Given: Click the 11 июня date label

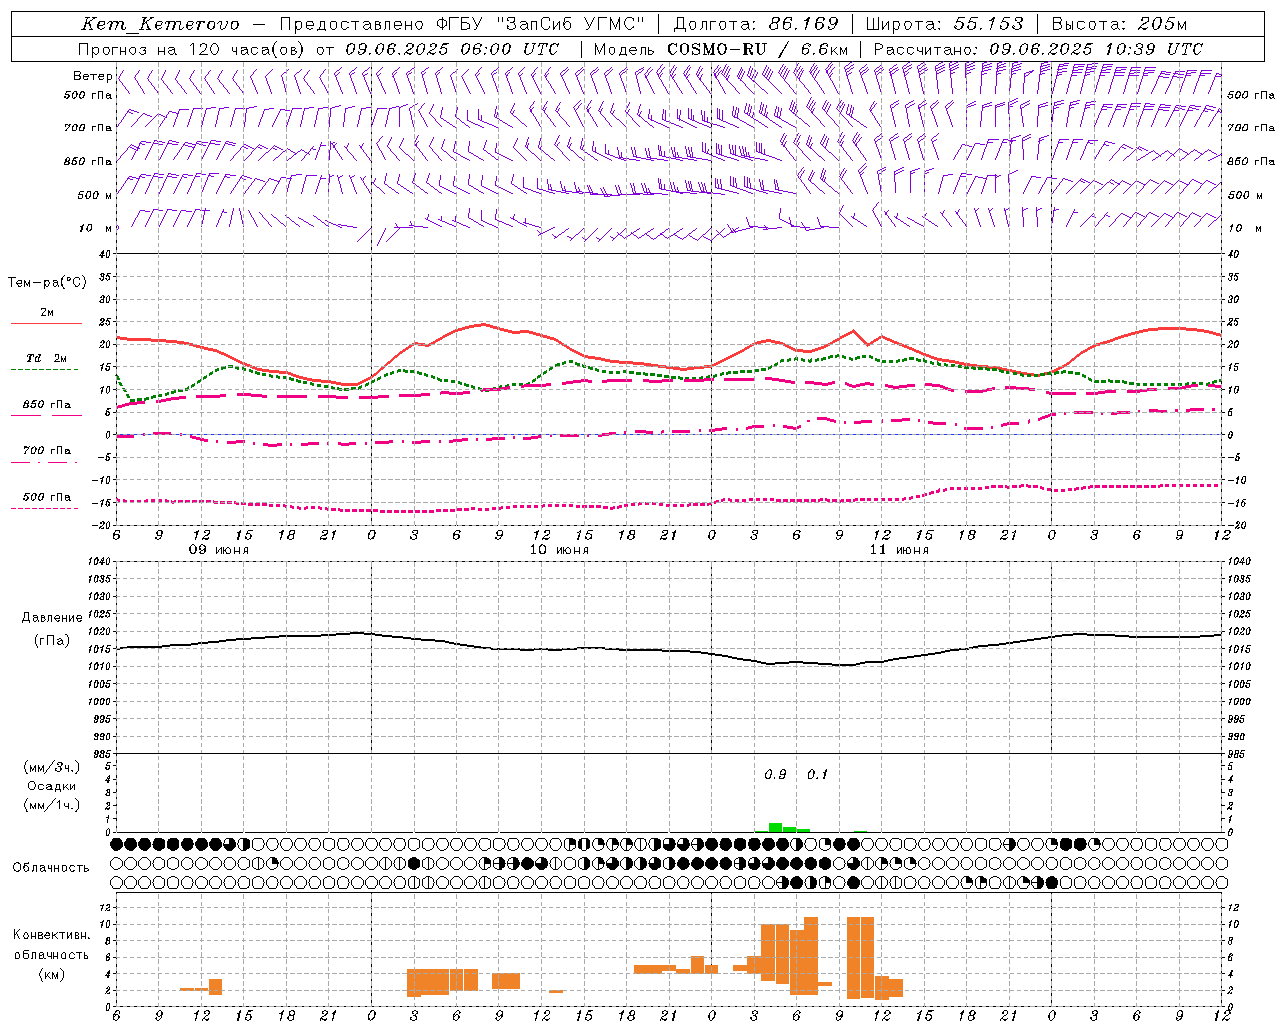Looking at the screenshot, I should pyautogui.click(x=899, y=550).
